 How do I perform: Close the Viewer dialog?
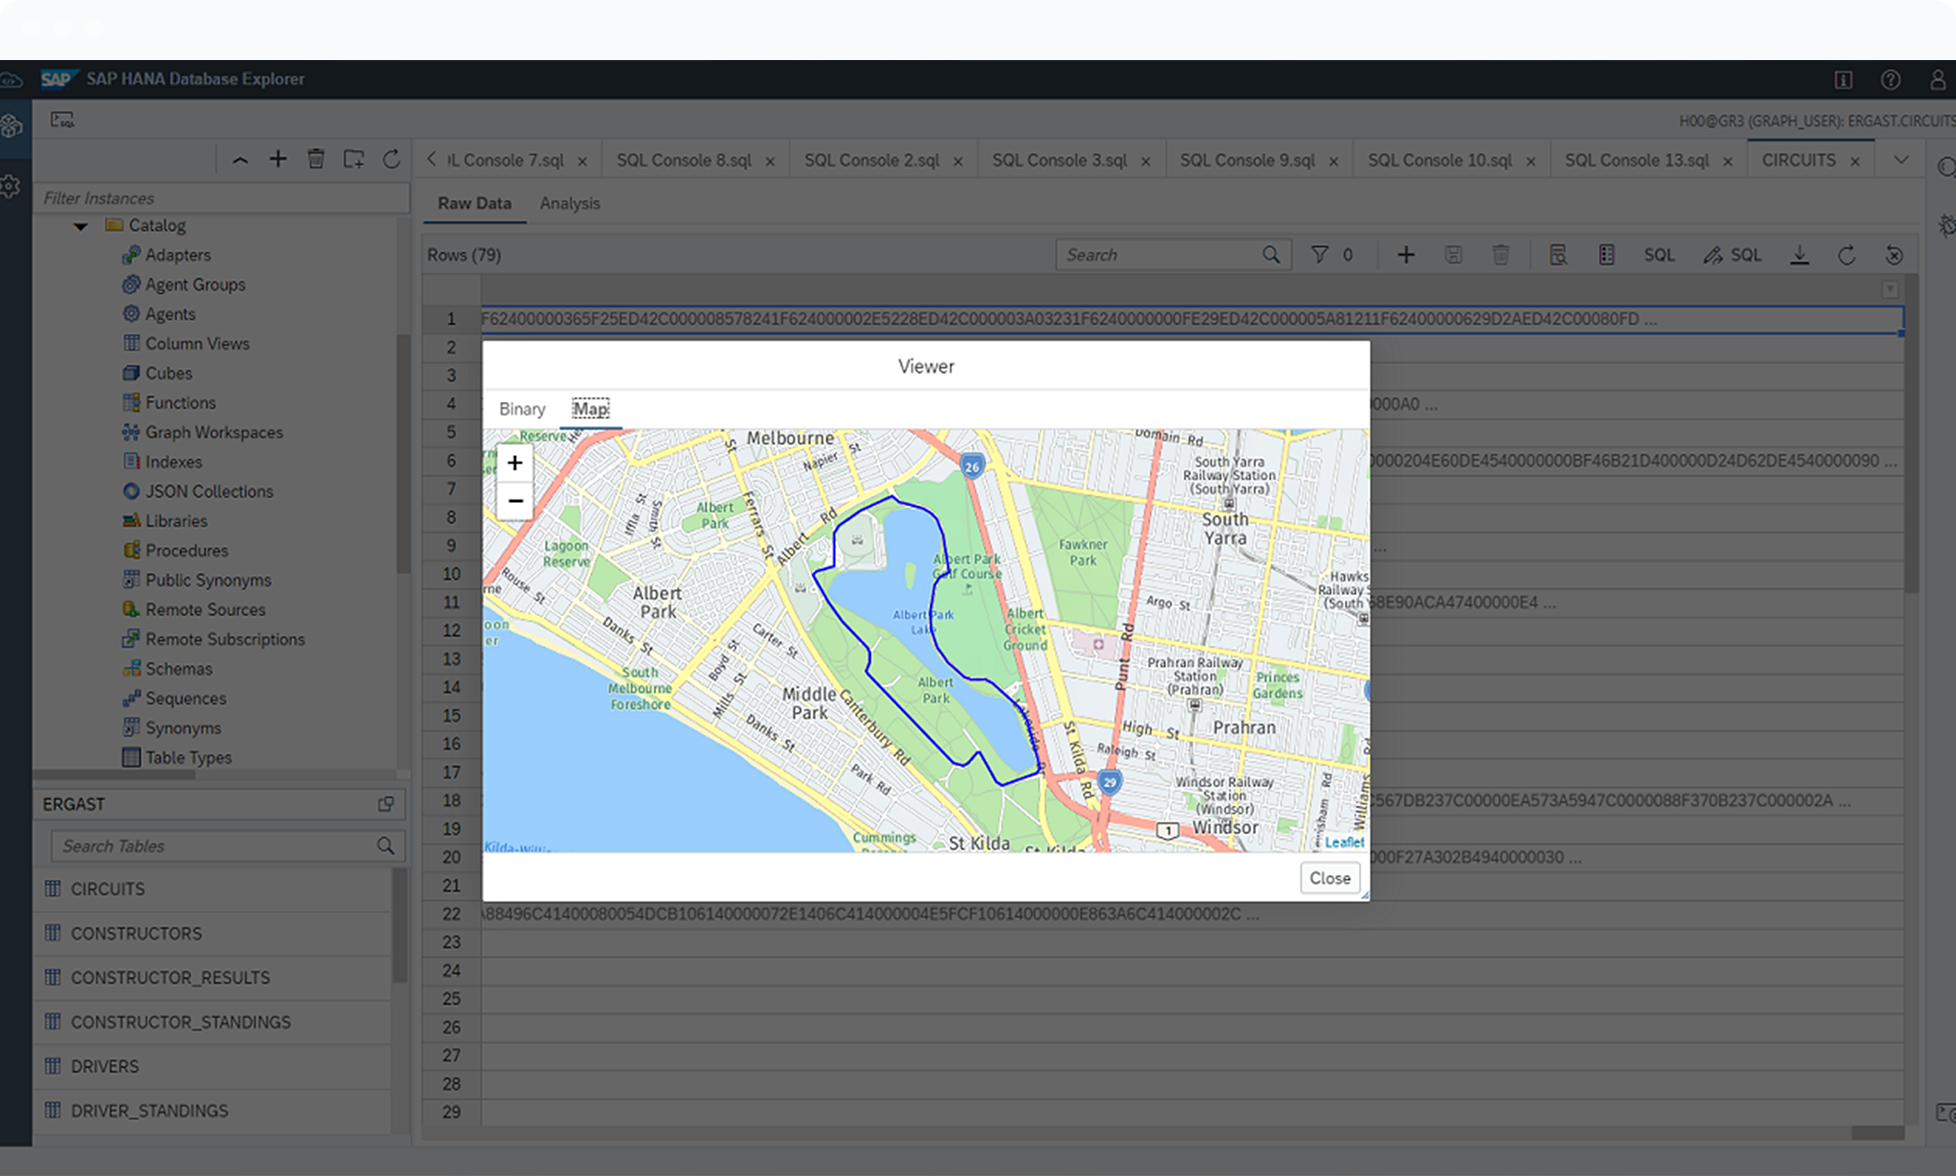coord(1329,878)
